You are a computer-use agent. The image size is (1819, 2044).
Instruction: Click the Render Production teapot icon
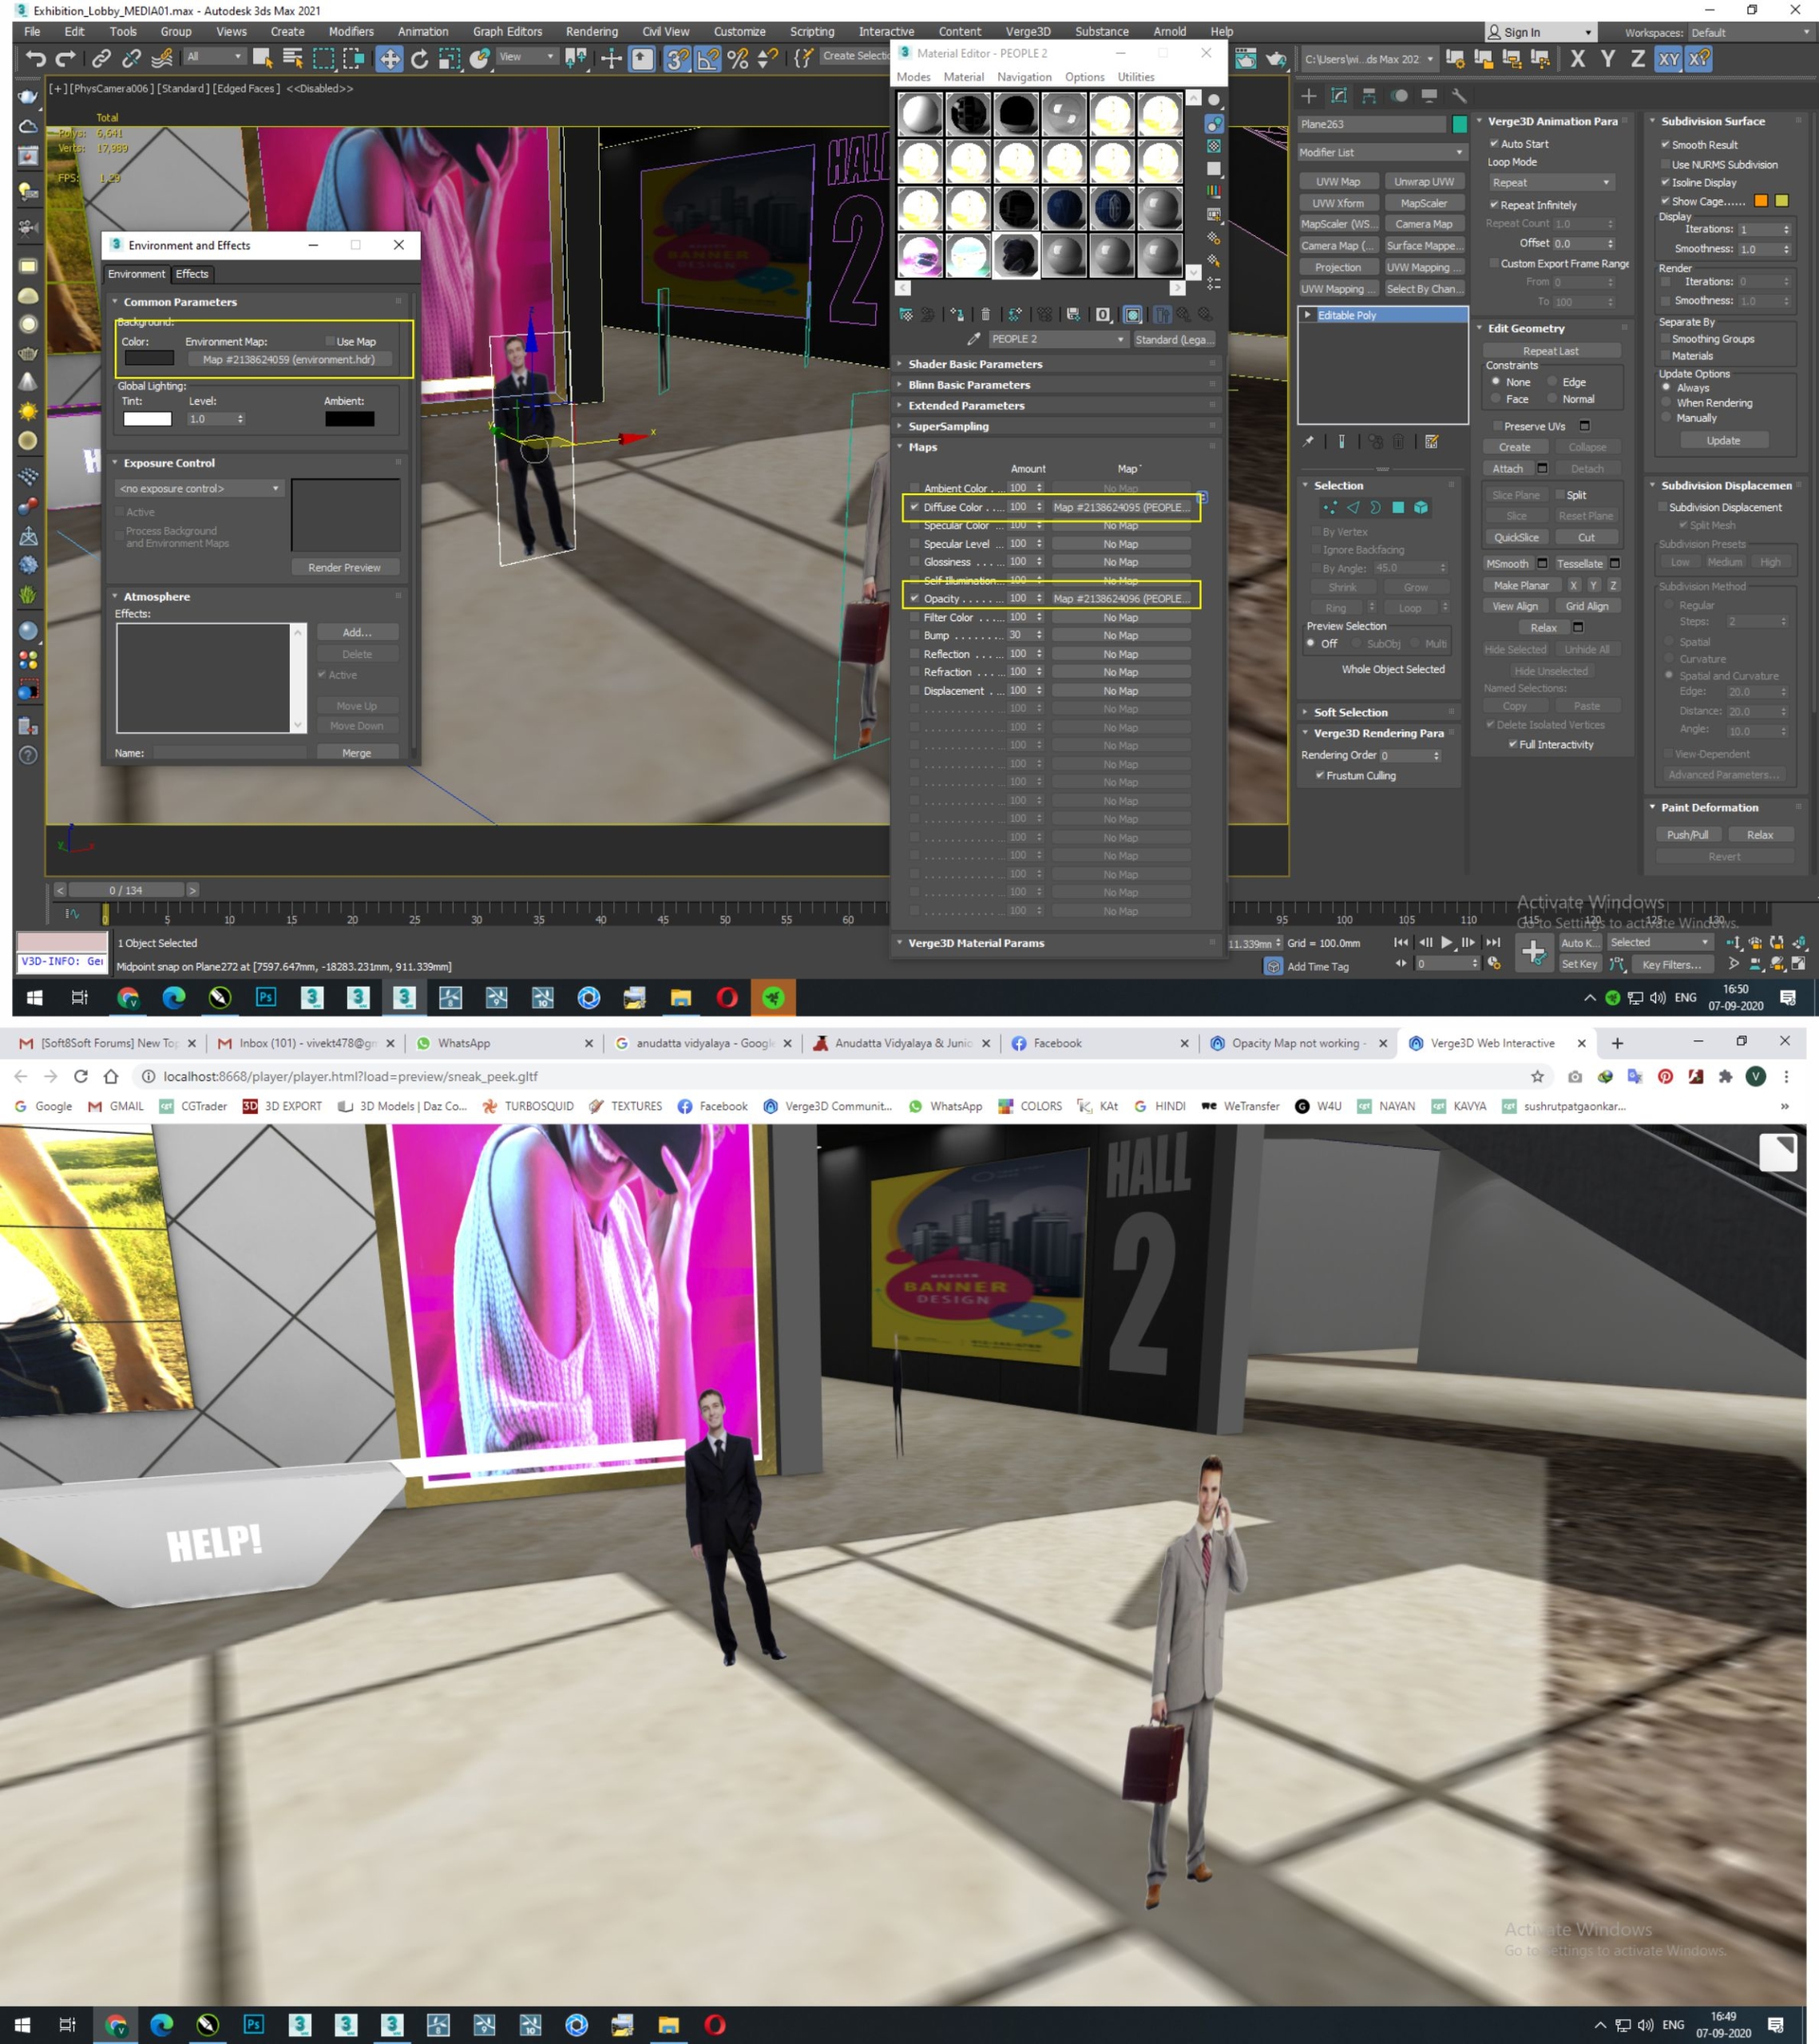1277,59
